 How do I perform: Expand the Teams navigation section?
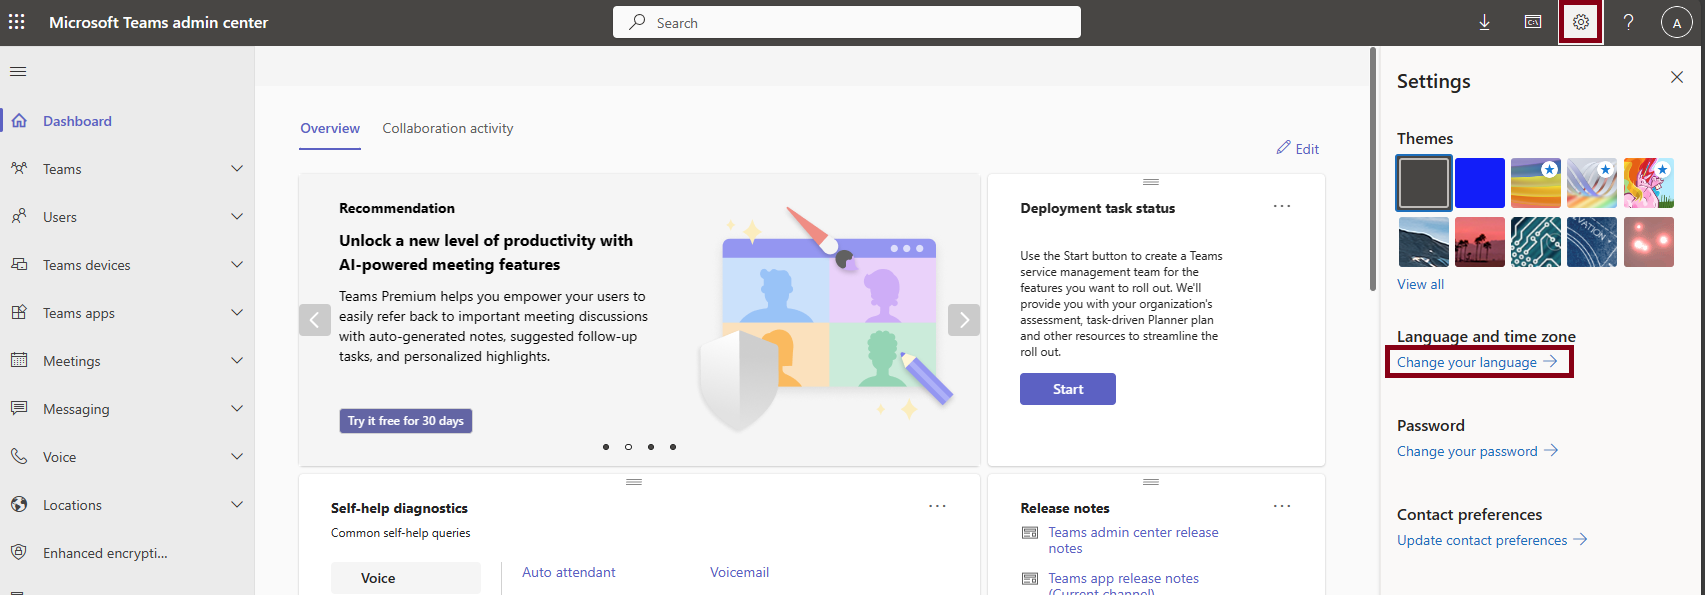237,169
